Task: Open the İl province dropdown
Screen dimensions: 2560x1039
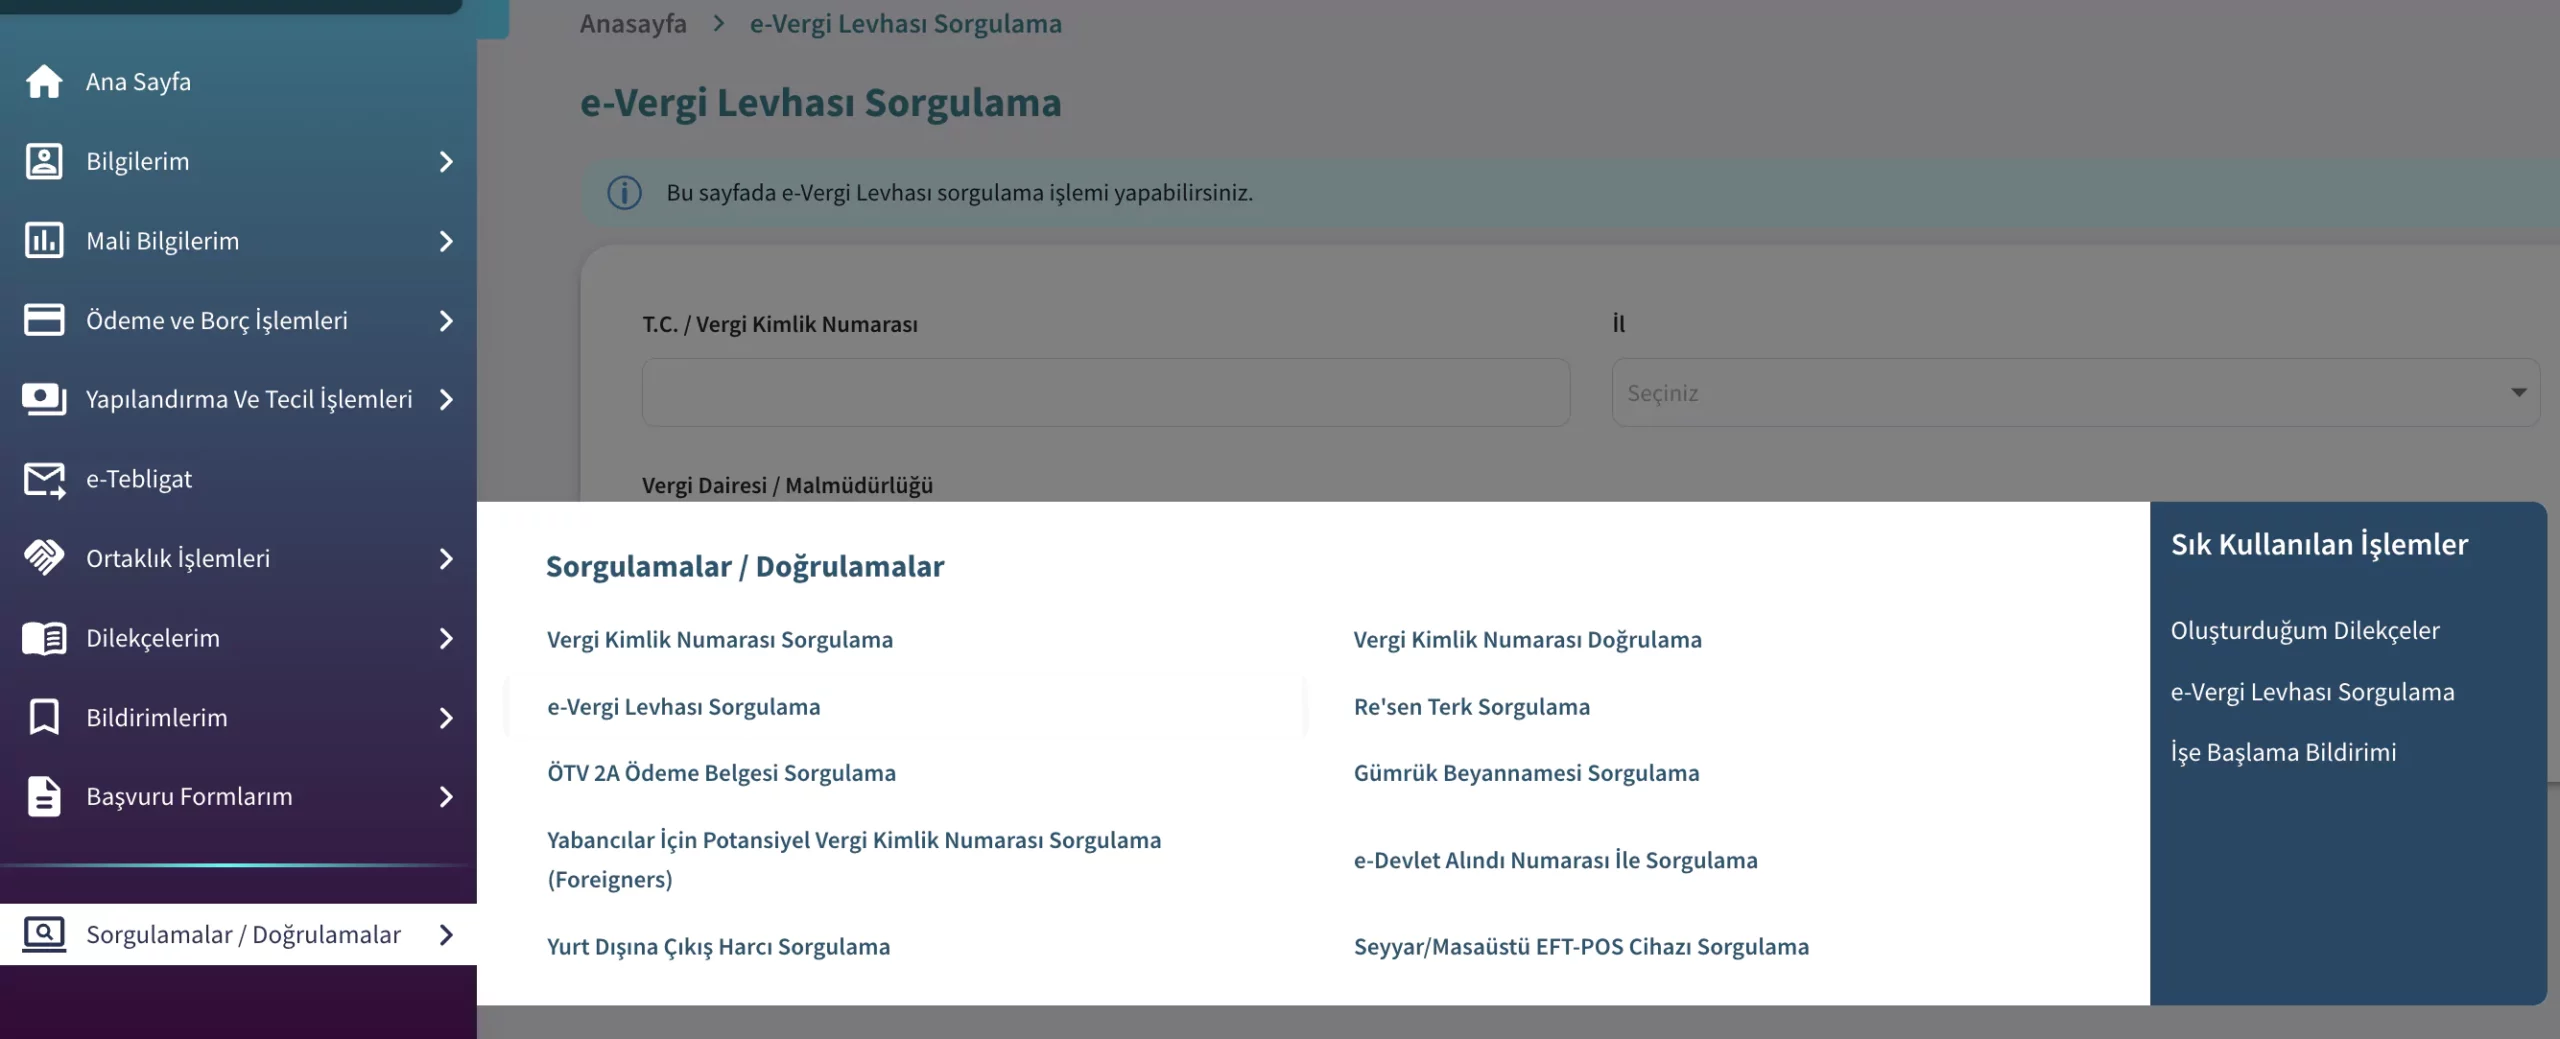Action: pyautogui.click(x=2075, y=393)
